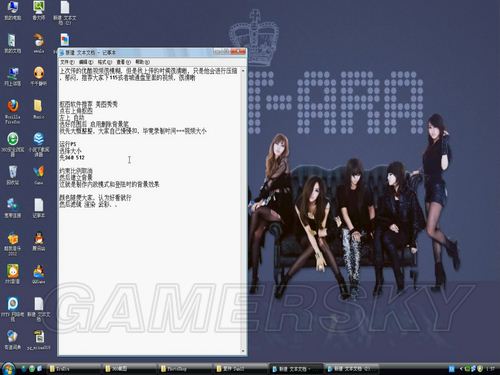500x375 pixels.
Task: Expand hidden system tray icons arrow
Action: pyautogui.click(x=461, y=368)
